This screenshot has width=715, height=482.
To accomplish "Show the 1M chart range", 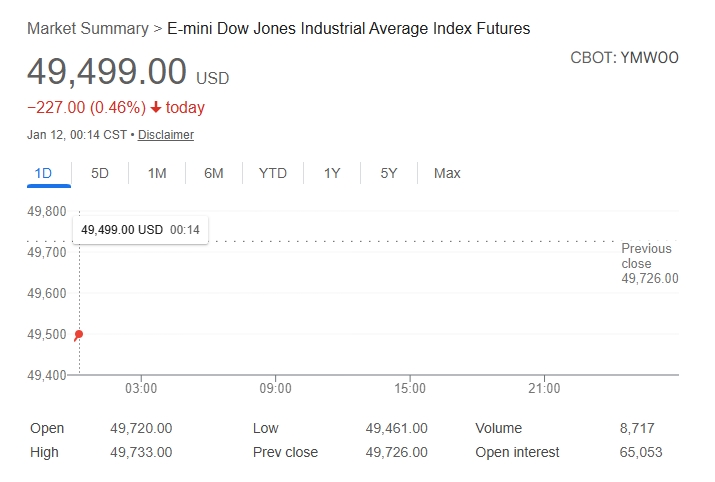I will (x=157, y=173).
